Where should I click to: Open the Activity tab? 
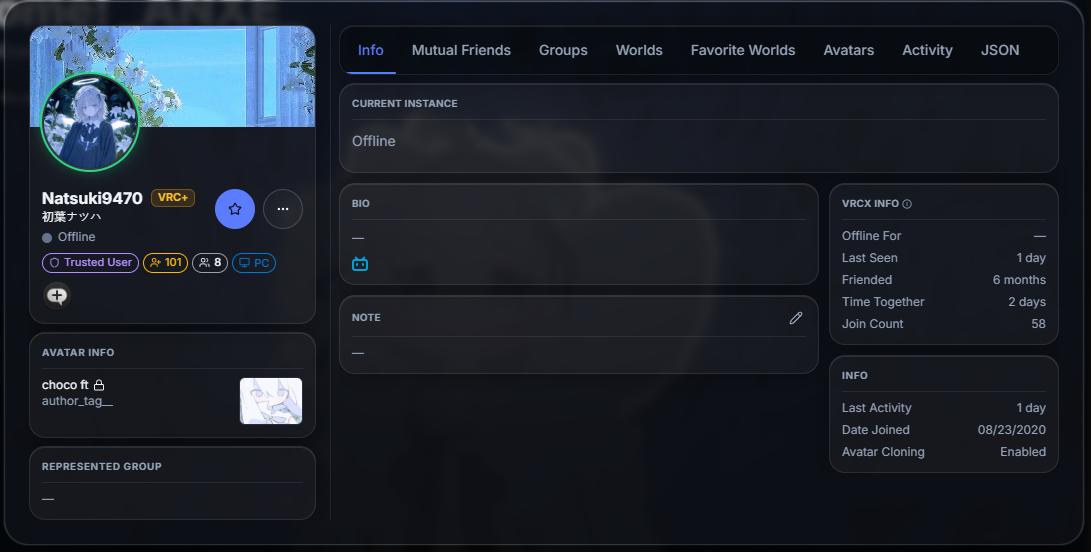[927, 50]
